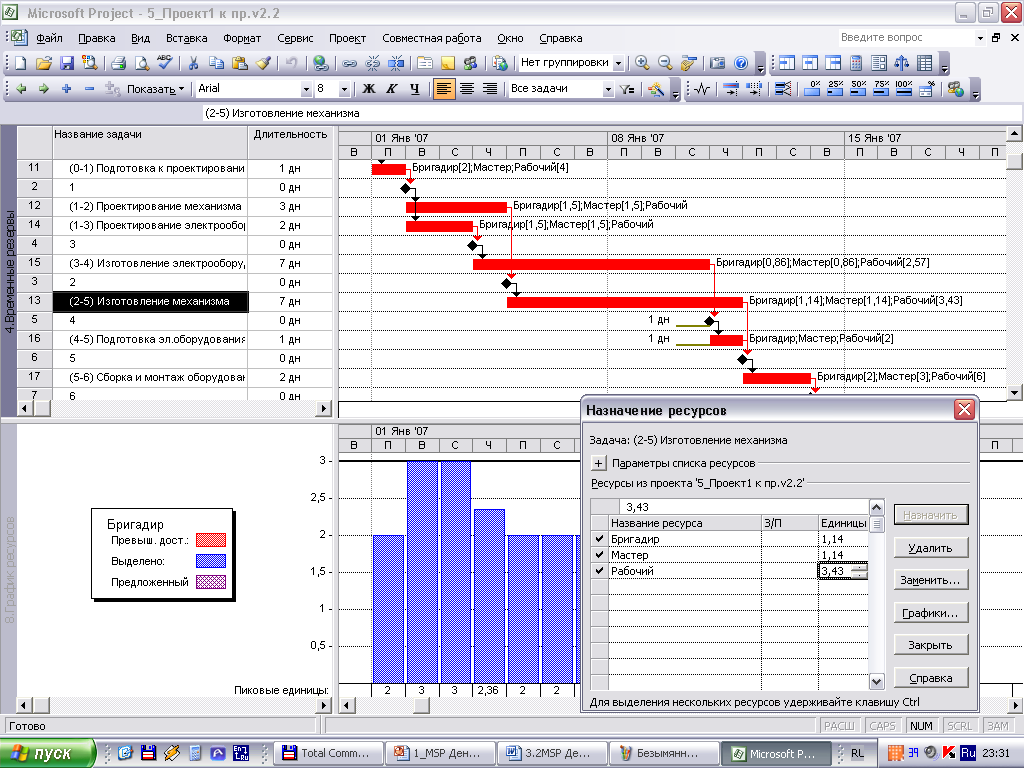Image resolution: width=1024 pixels, height=768 pixels.
Task: Expand standard toolbar options arrow
Action: [760, 65]
